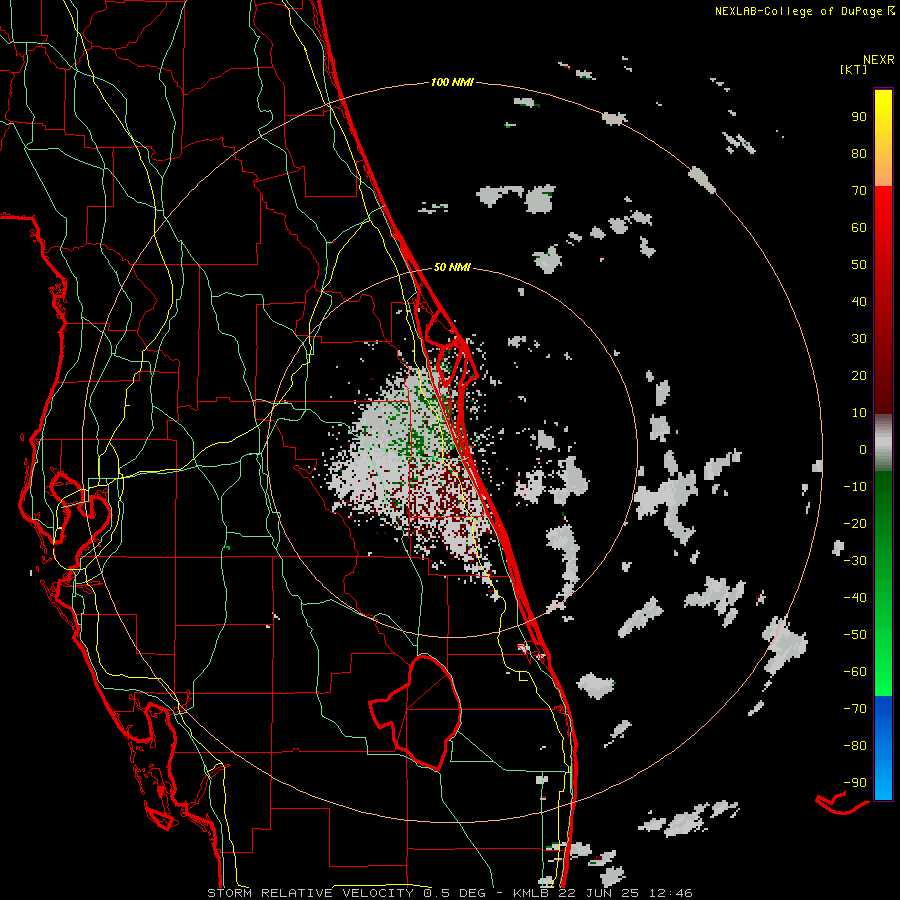Click the -40 value on the velocity scale
This screenshot has height=900, width=900.
click(855, 598)
